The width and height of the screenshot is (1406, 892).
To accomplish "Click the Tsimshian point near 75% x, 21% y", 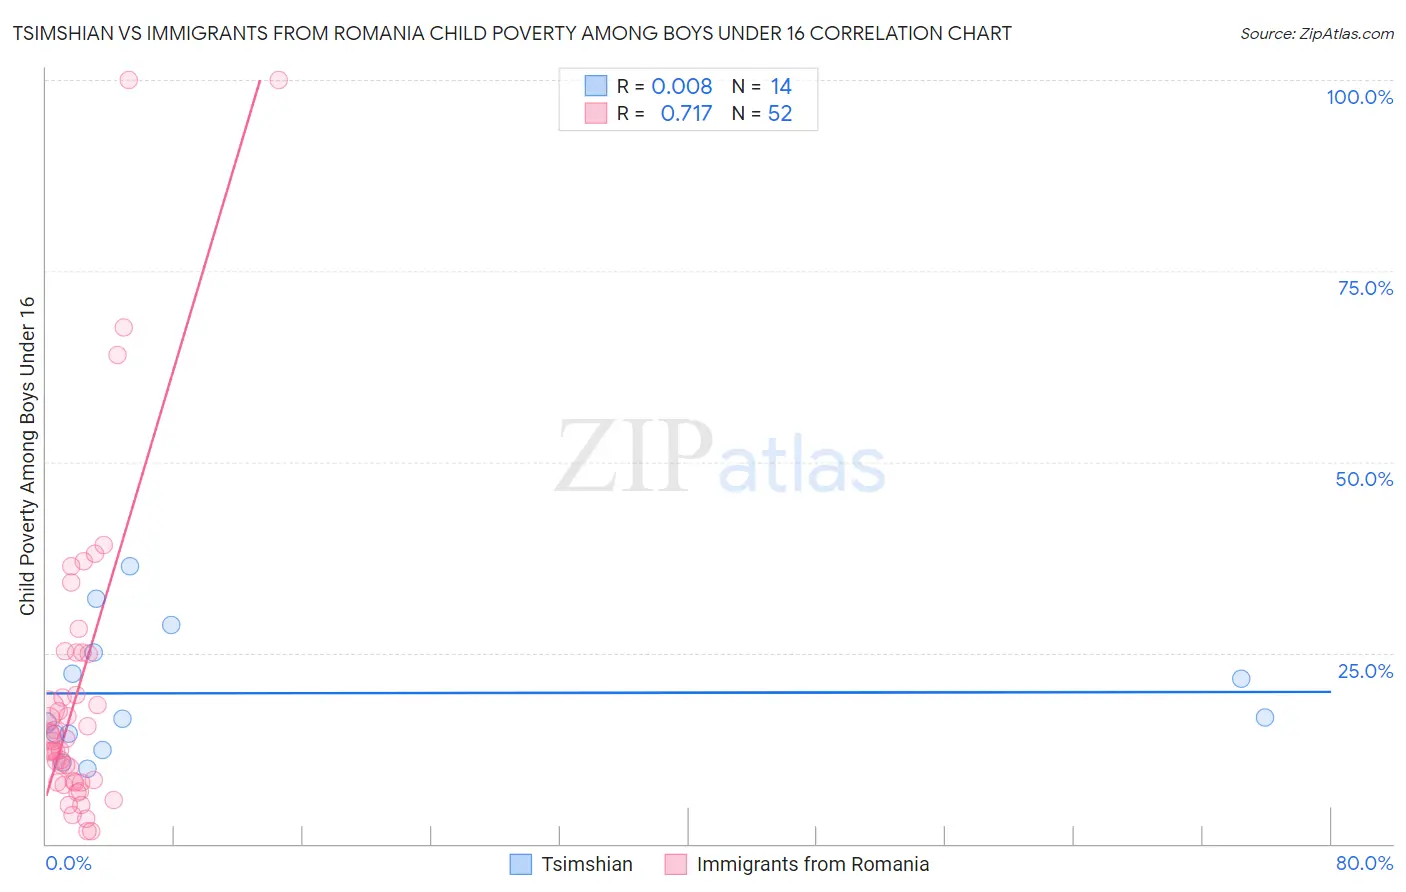I will click(1241, 679).
